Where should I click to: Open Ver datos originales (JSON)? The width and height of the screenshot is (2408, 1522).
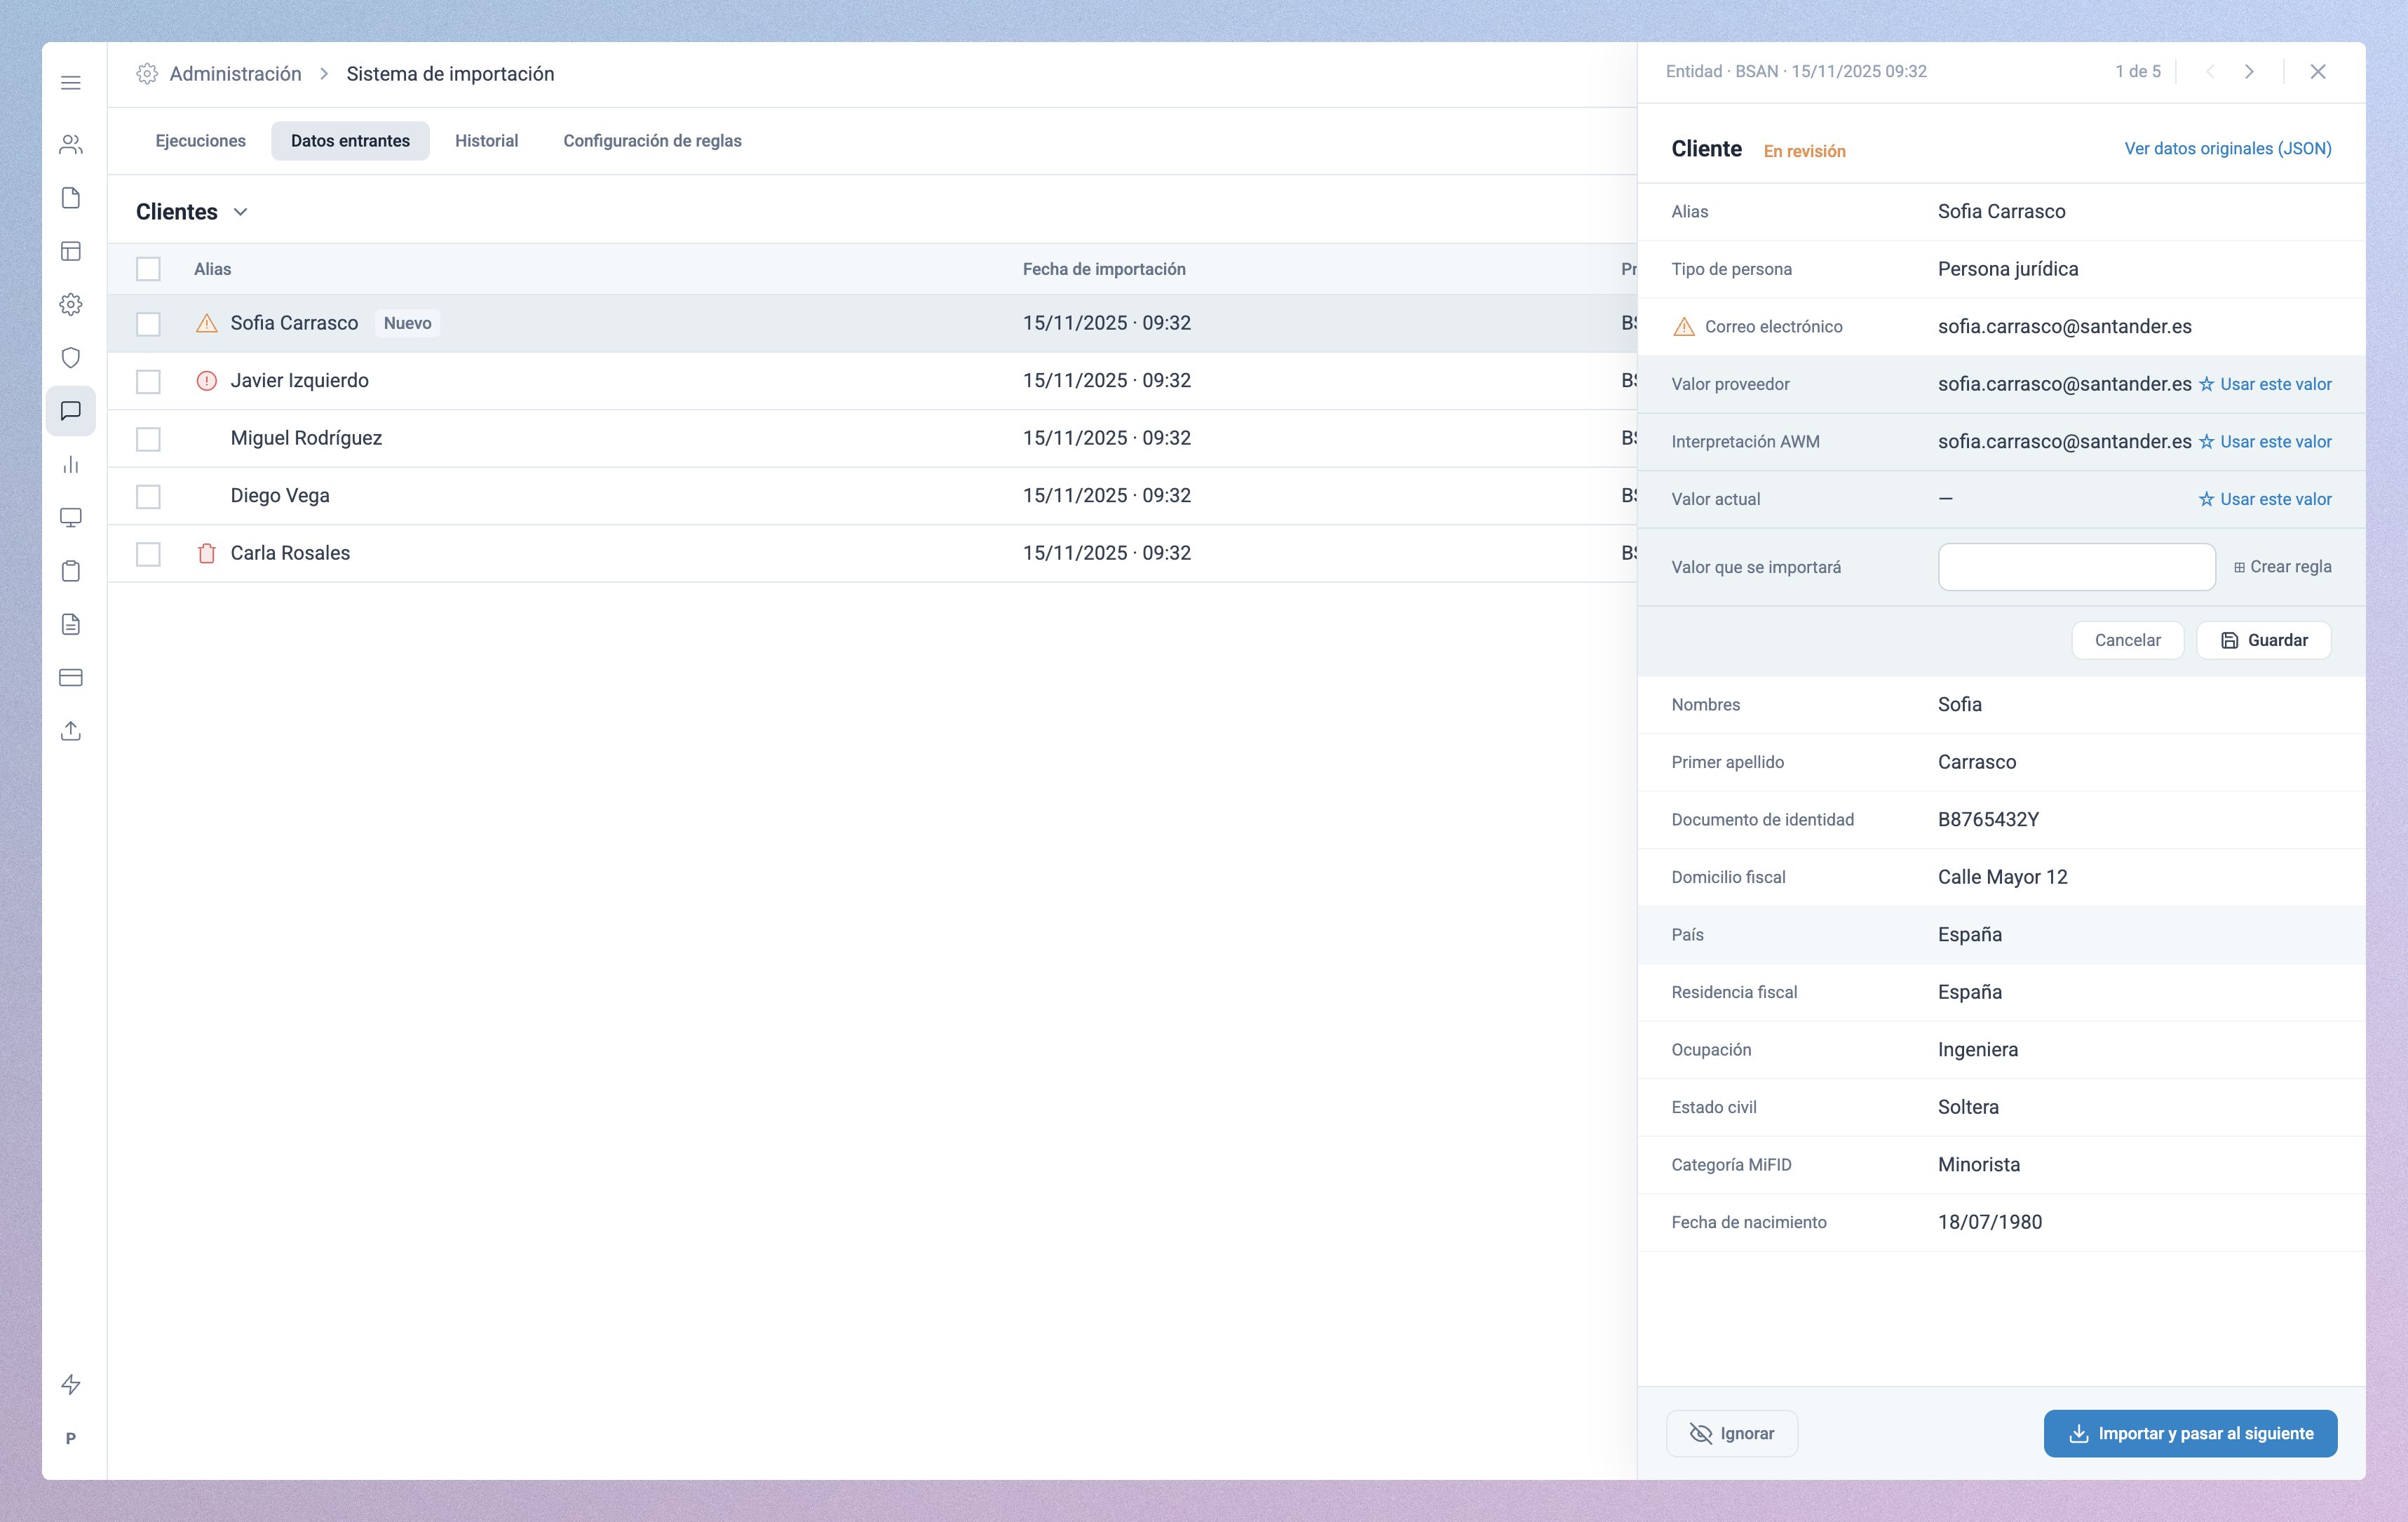(x=2227, y=148)
